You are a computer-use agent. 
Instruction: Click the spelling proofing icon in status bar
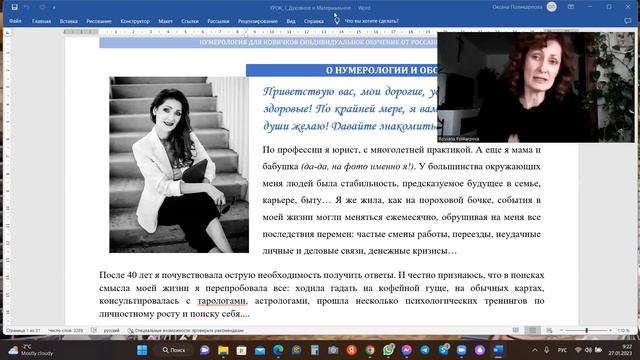pos(94,330)
